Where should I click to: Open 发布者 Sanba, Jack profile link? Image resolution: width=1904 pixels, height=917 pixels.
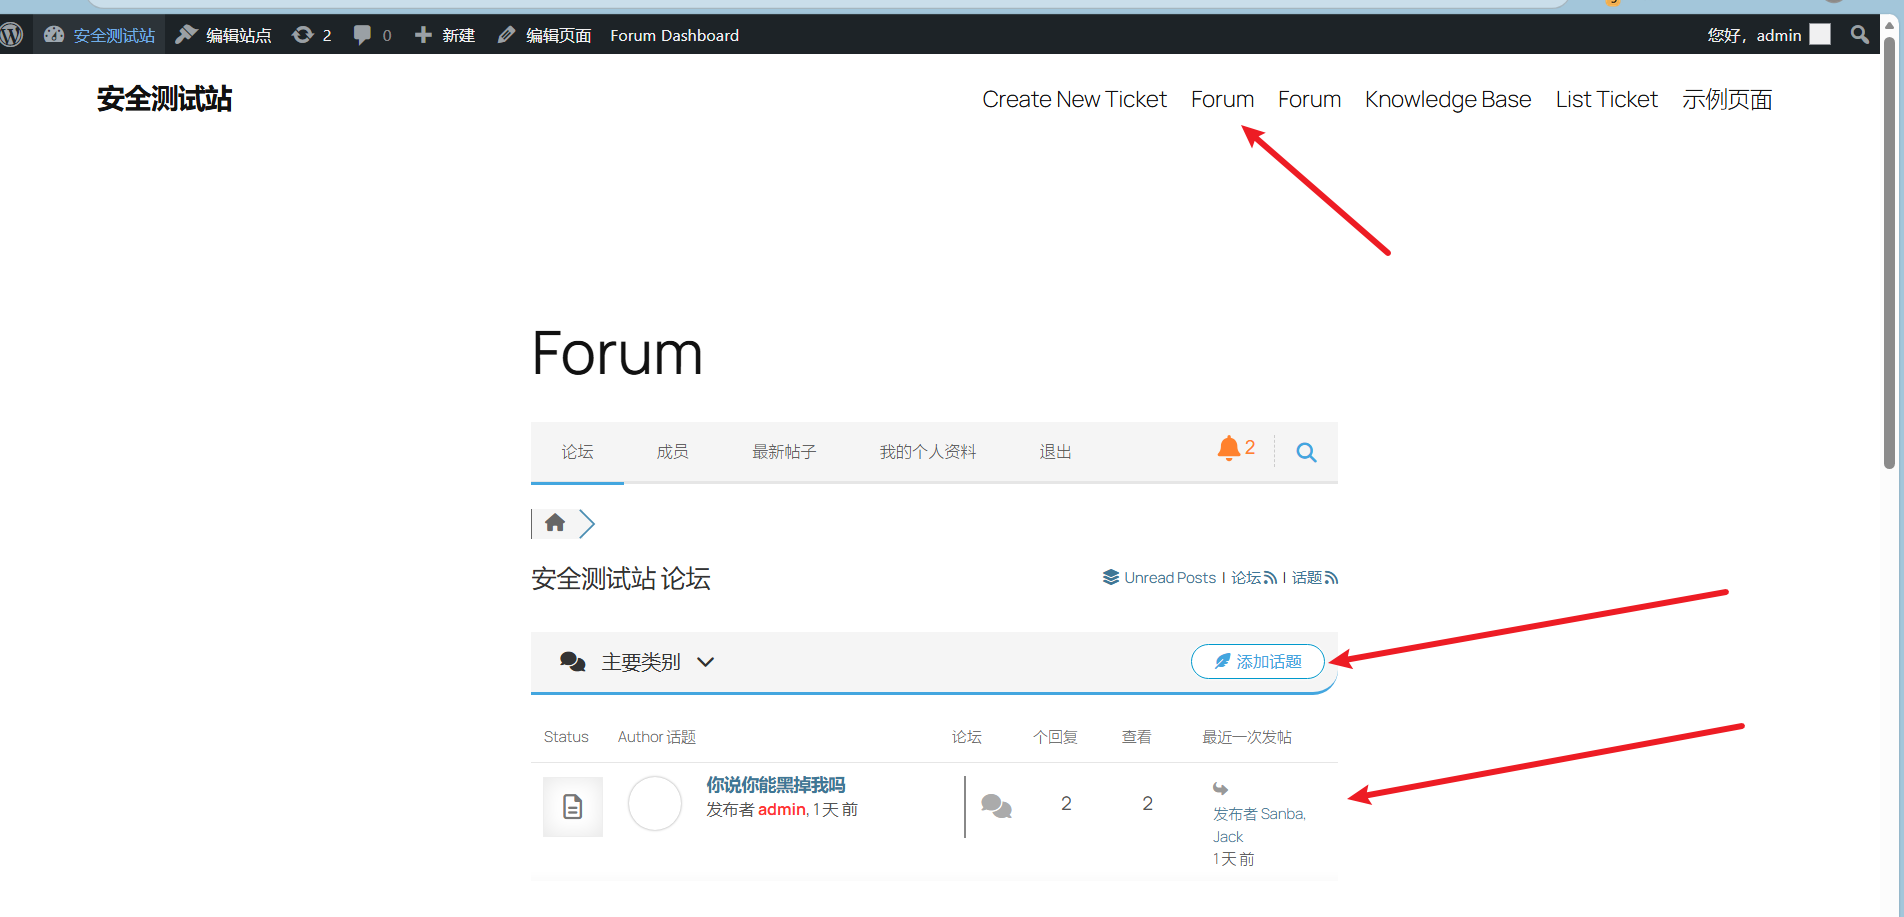1259,825
